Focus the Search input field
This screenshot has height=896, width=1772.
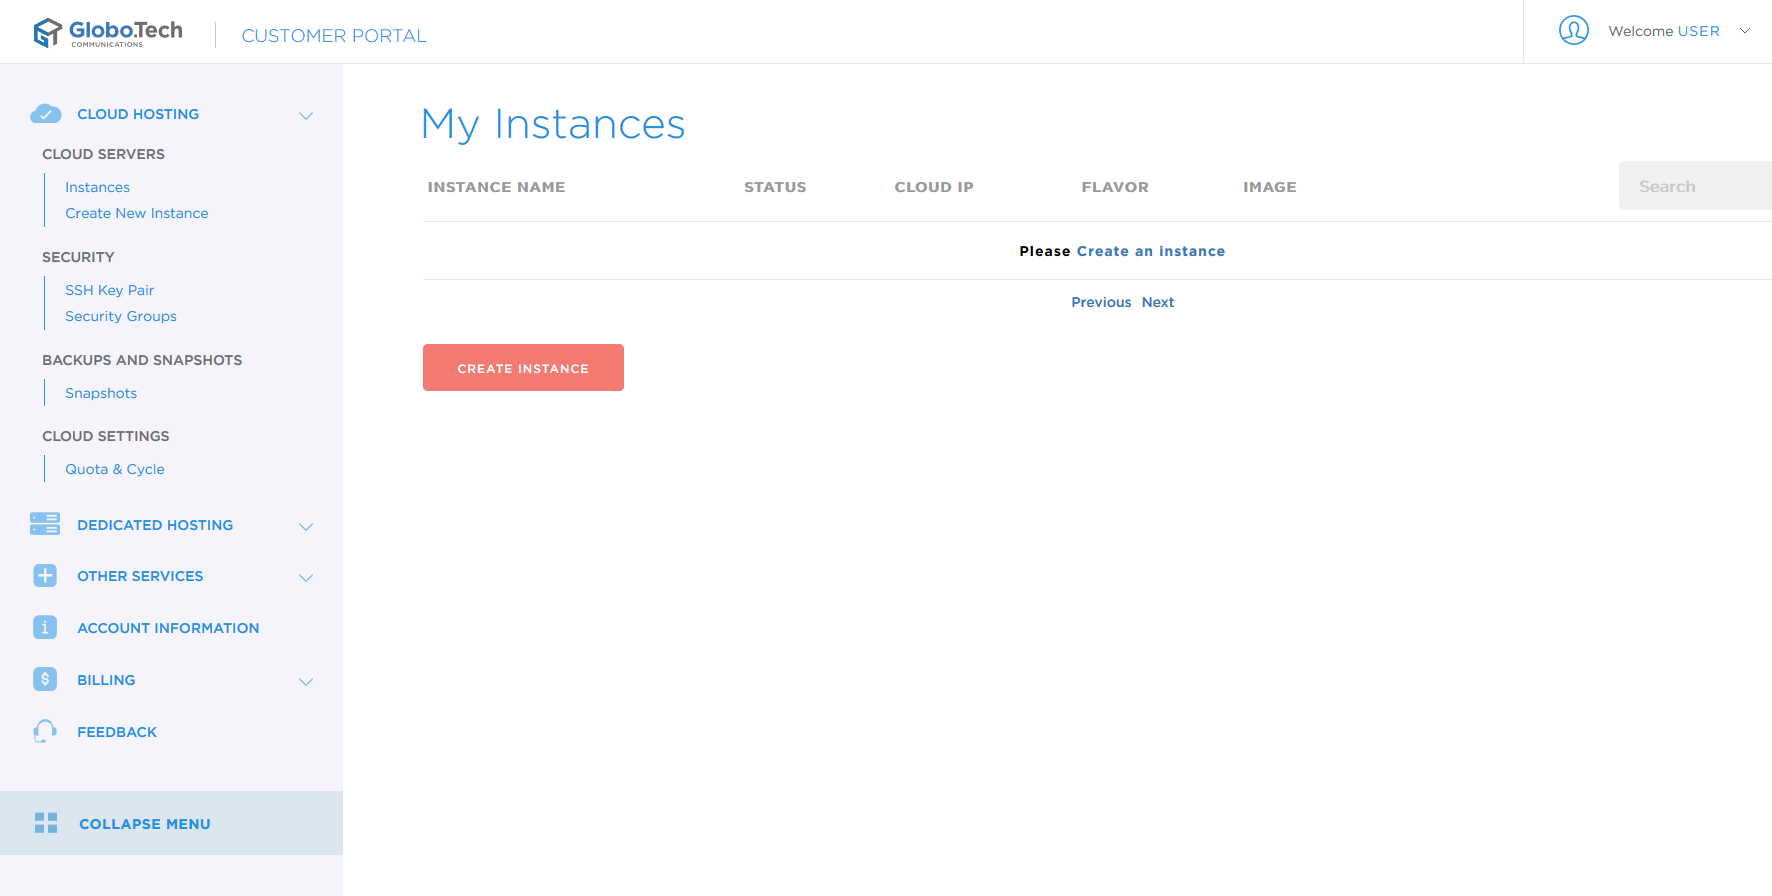pos(1695,186)
